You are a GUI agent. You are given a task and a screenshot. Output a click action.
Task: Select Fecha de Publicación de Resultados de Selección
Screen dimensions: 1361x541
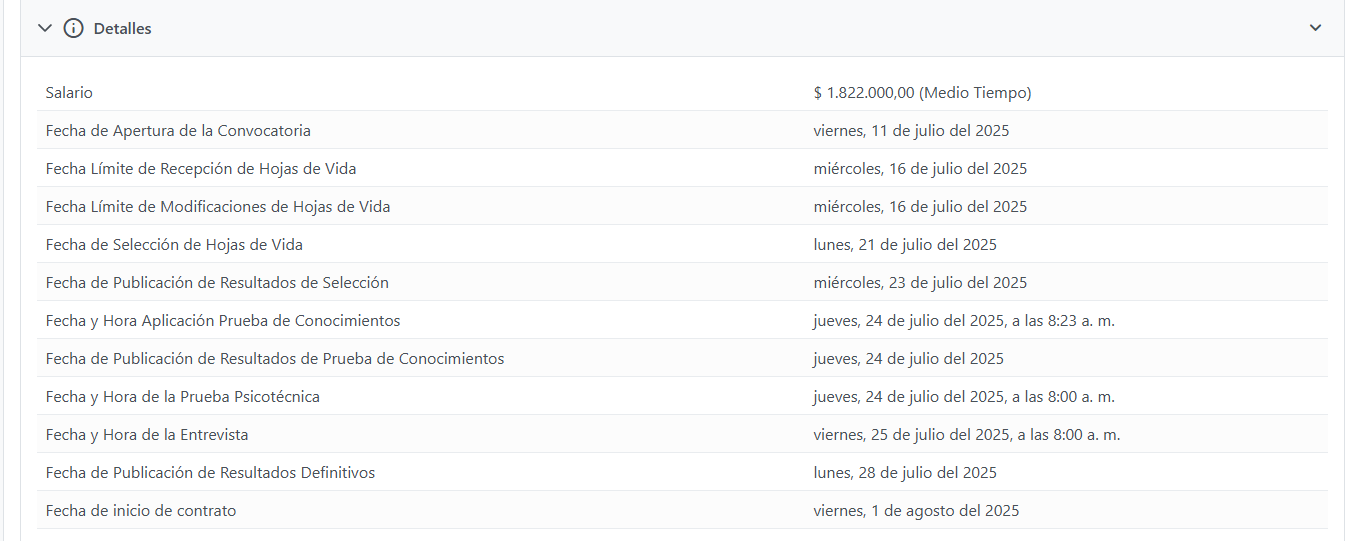217,283
